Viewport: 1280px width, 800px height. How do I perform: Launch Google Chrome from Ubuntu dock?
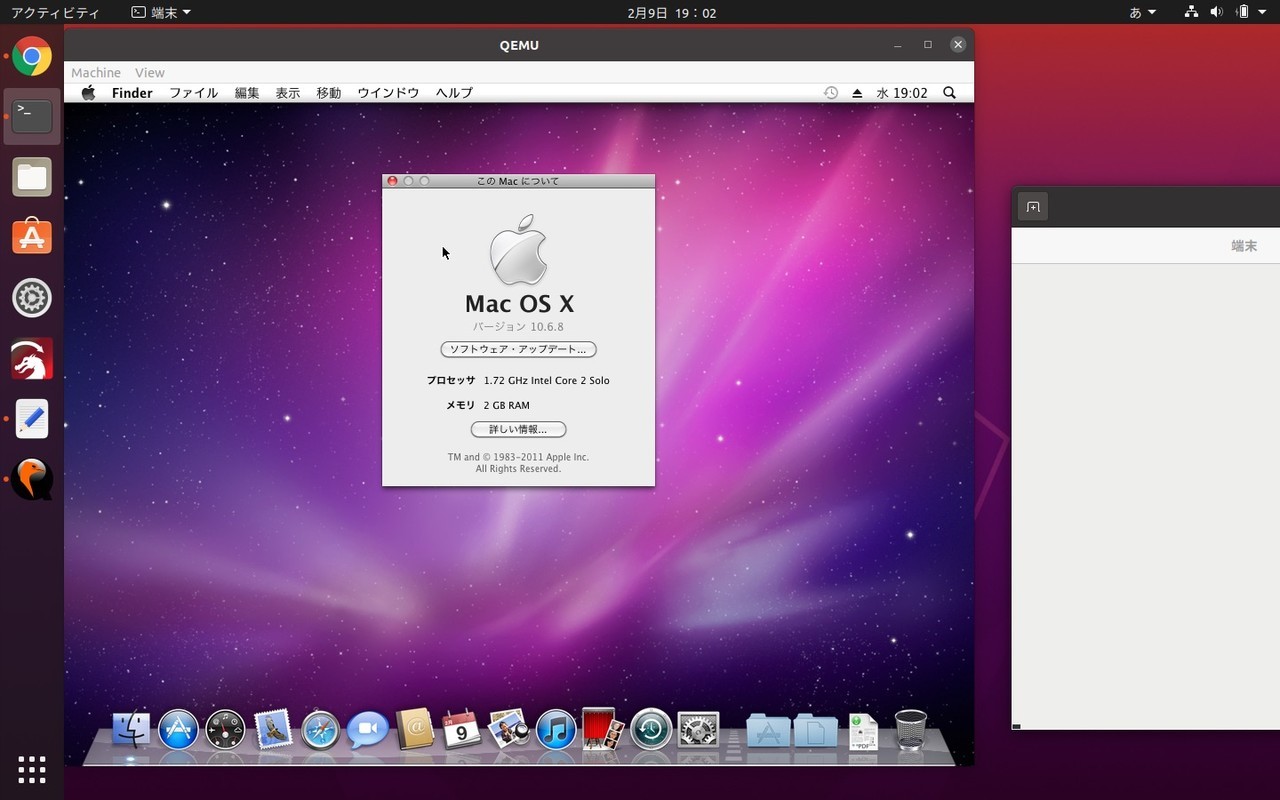[32, 56]
